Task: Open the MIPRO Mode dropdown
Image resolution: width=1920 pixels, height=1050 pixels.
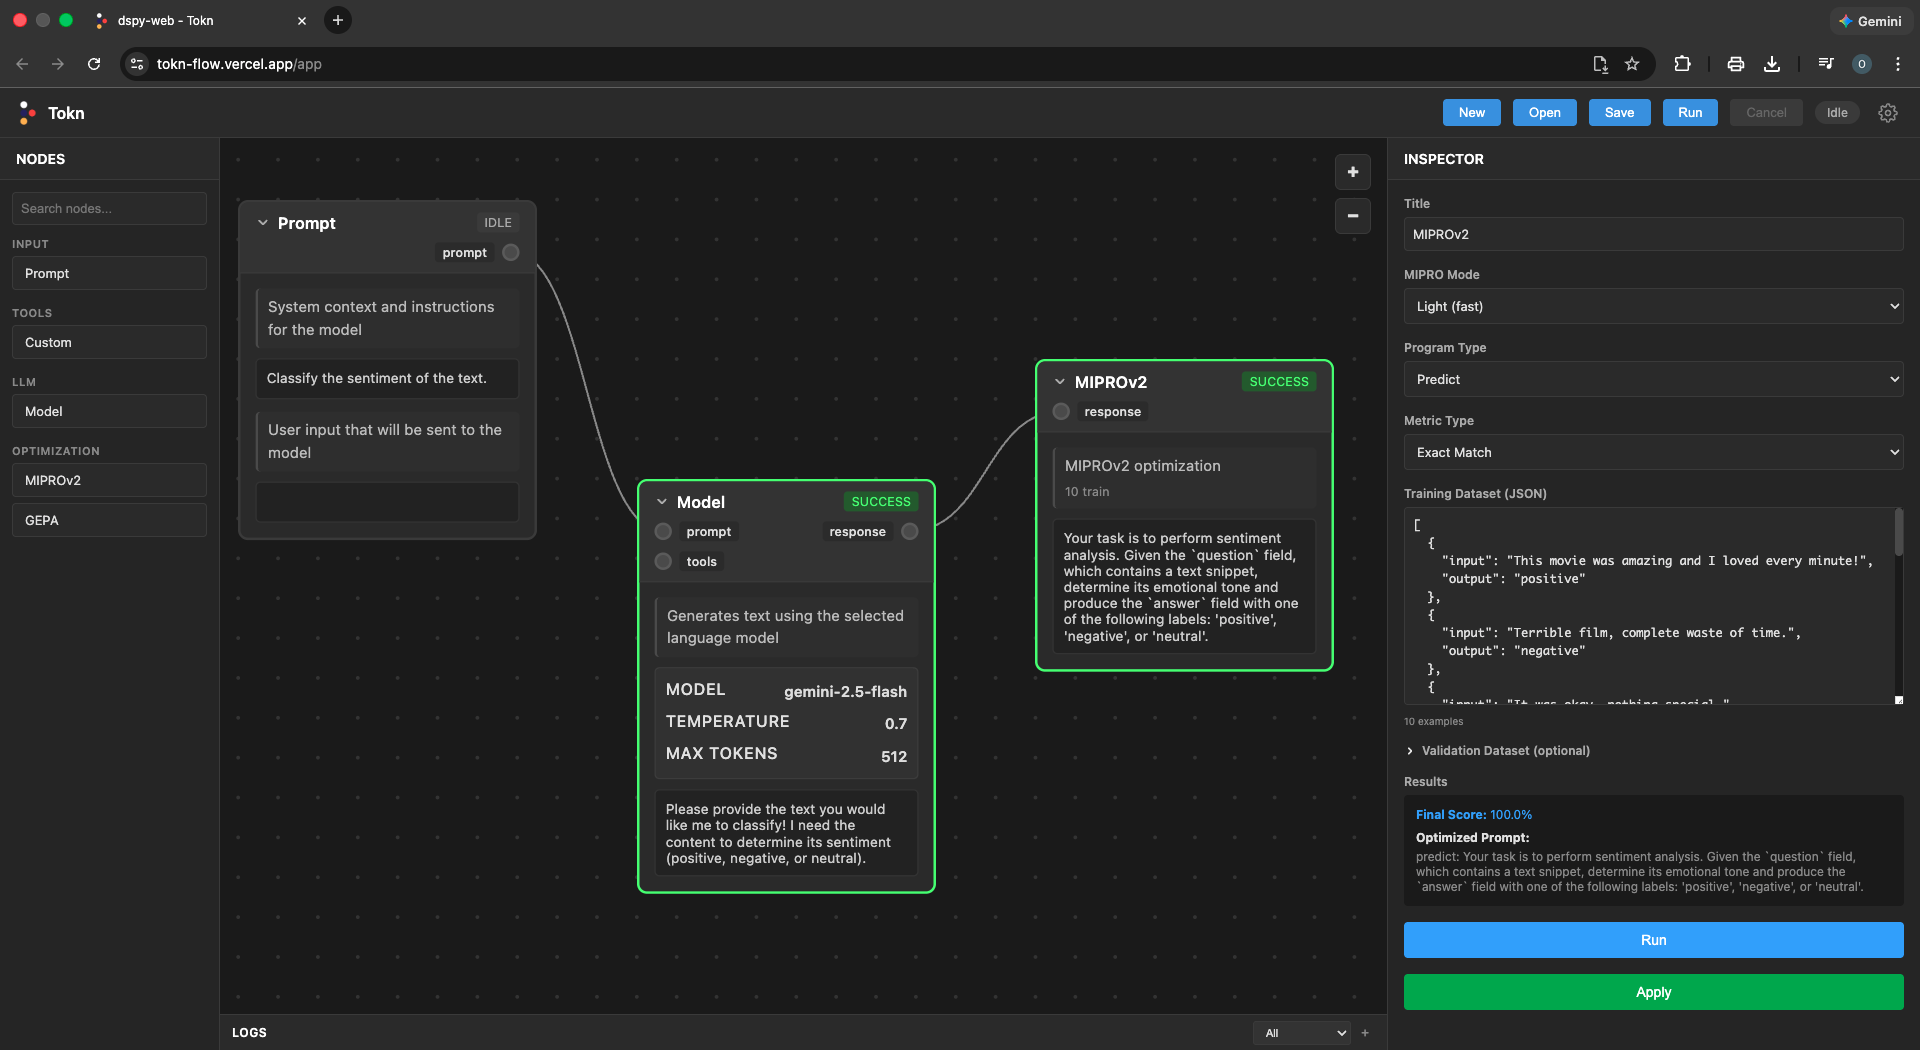Action: click(1653, 306)
